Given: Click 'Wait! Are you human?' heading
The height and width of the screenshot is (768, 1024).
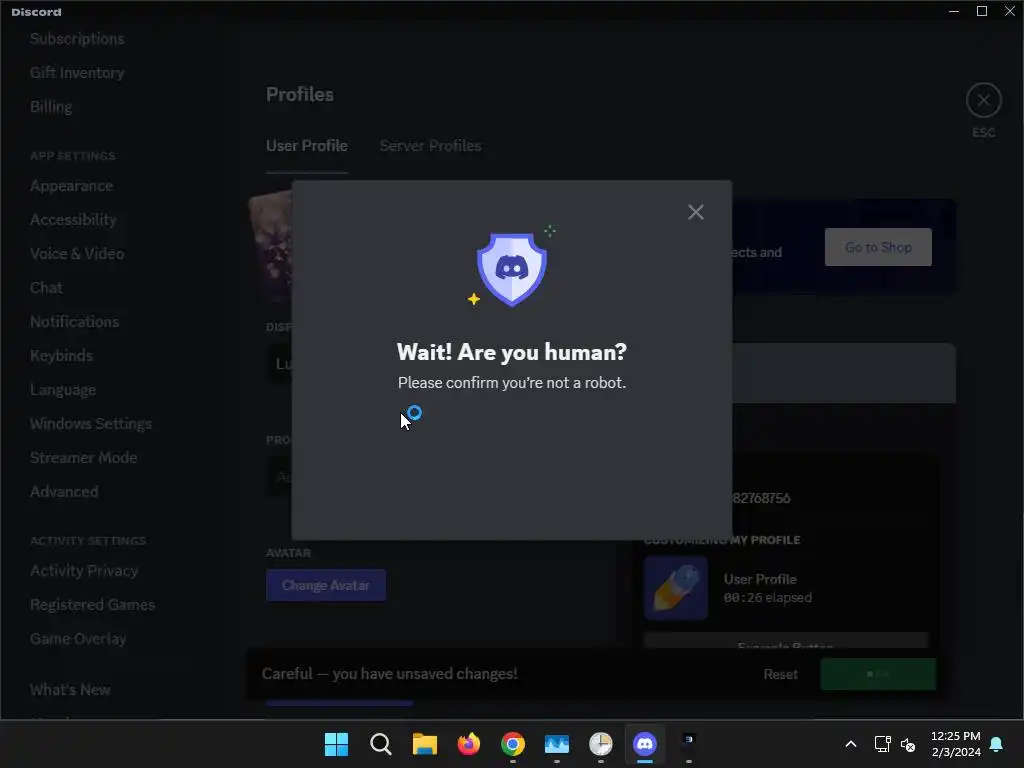Looking at the screenshot, I should [x=512, y=352].
